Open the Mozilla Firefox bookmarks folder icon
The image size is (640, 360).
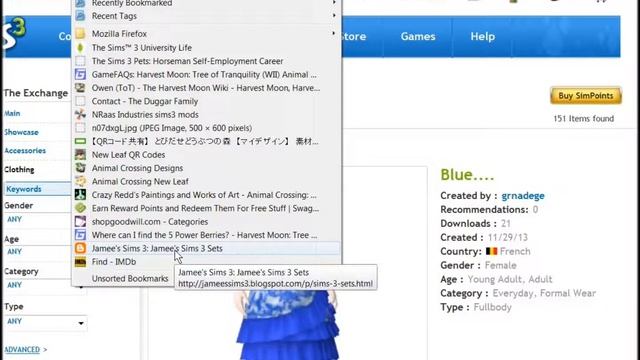point(80,34)
